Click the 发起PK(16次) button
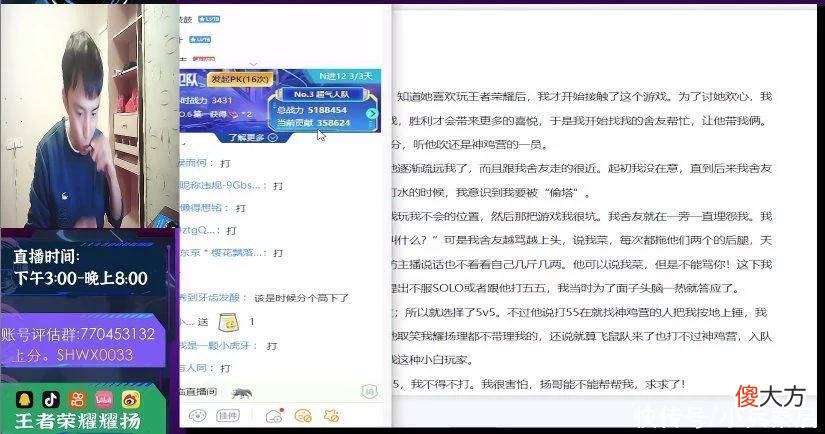The width and height of the screenshot is (825, 434). [x=240, y=79]
